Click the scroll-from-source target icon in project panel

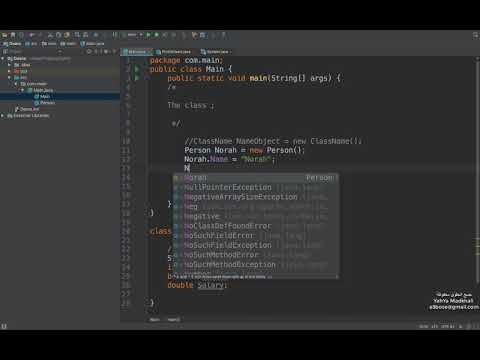point(89,52)
